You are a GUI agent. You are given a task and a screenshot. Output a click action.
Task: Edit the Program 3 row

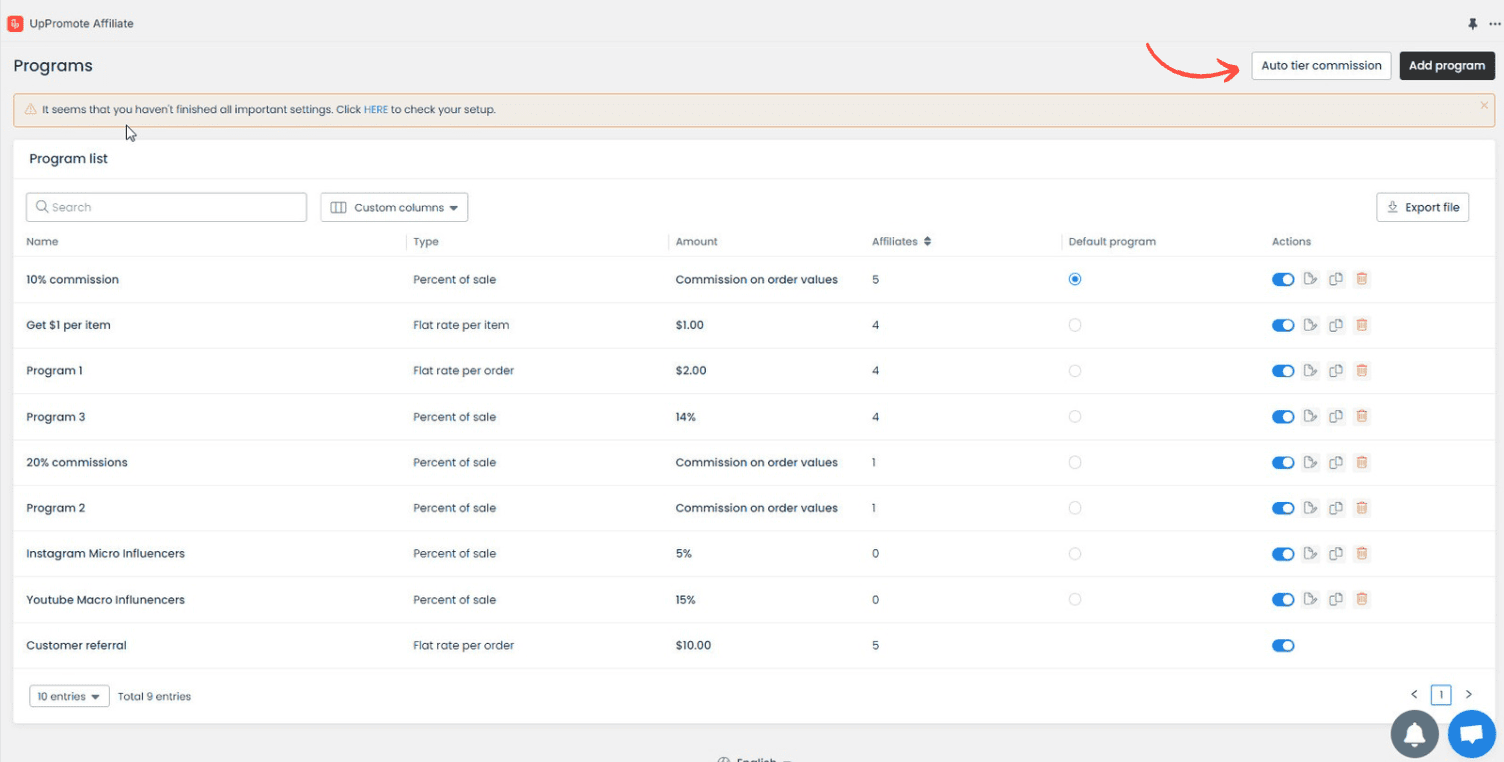tap(1311, 416)
